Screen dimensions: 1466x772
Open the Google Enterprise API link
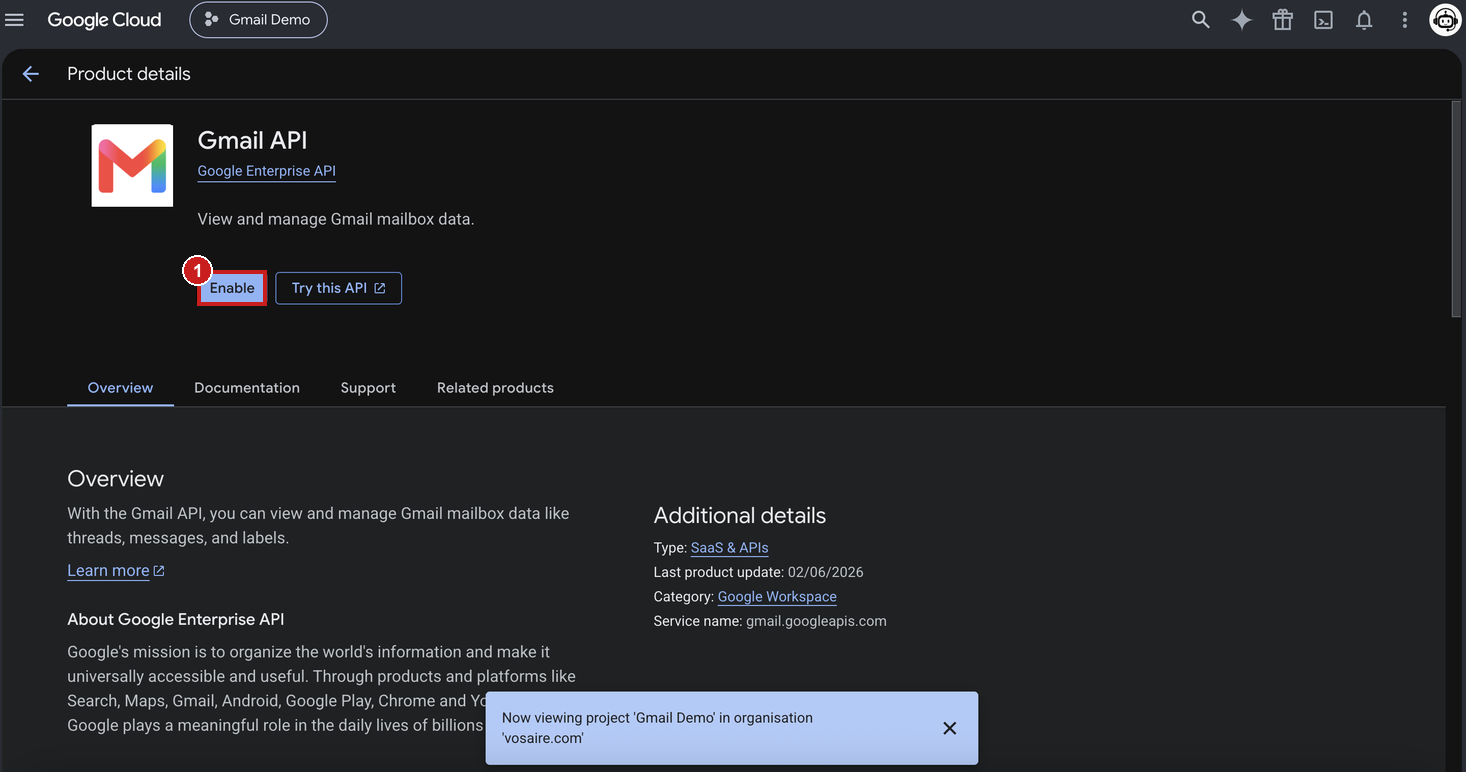(267, 171)
